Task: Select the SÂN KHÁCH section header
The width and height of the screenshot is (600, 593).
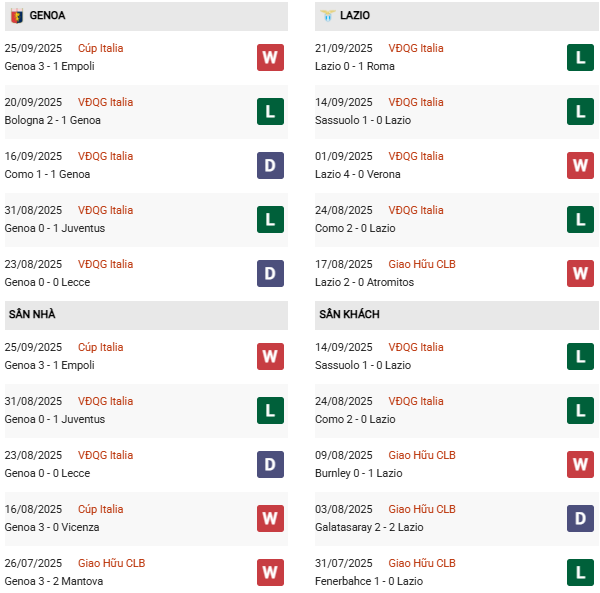Action: pos(350,314)
